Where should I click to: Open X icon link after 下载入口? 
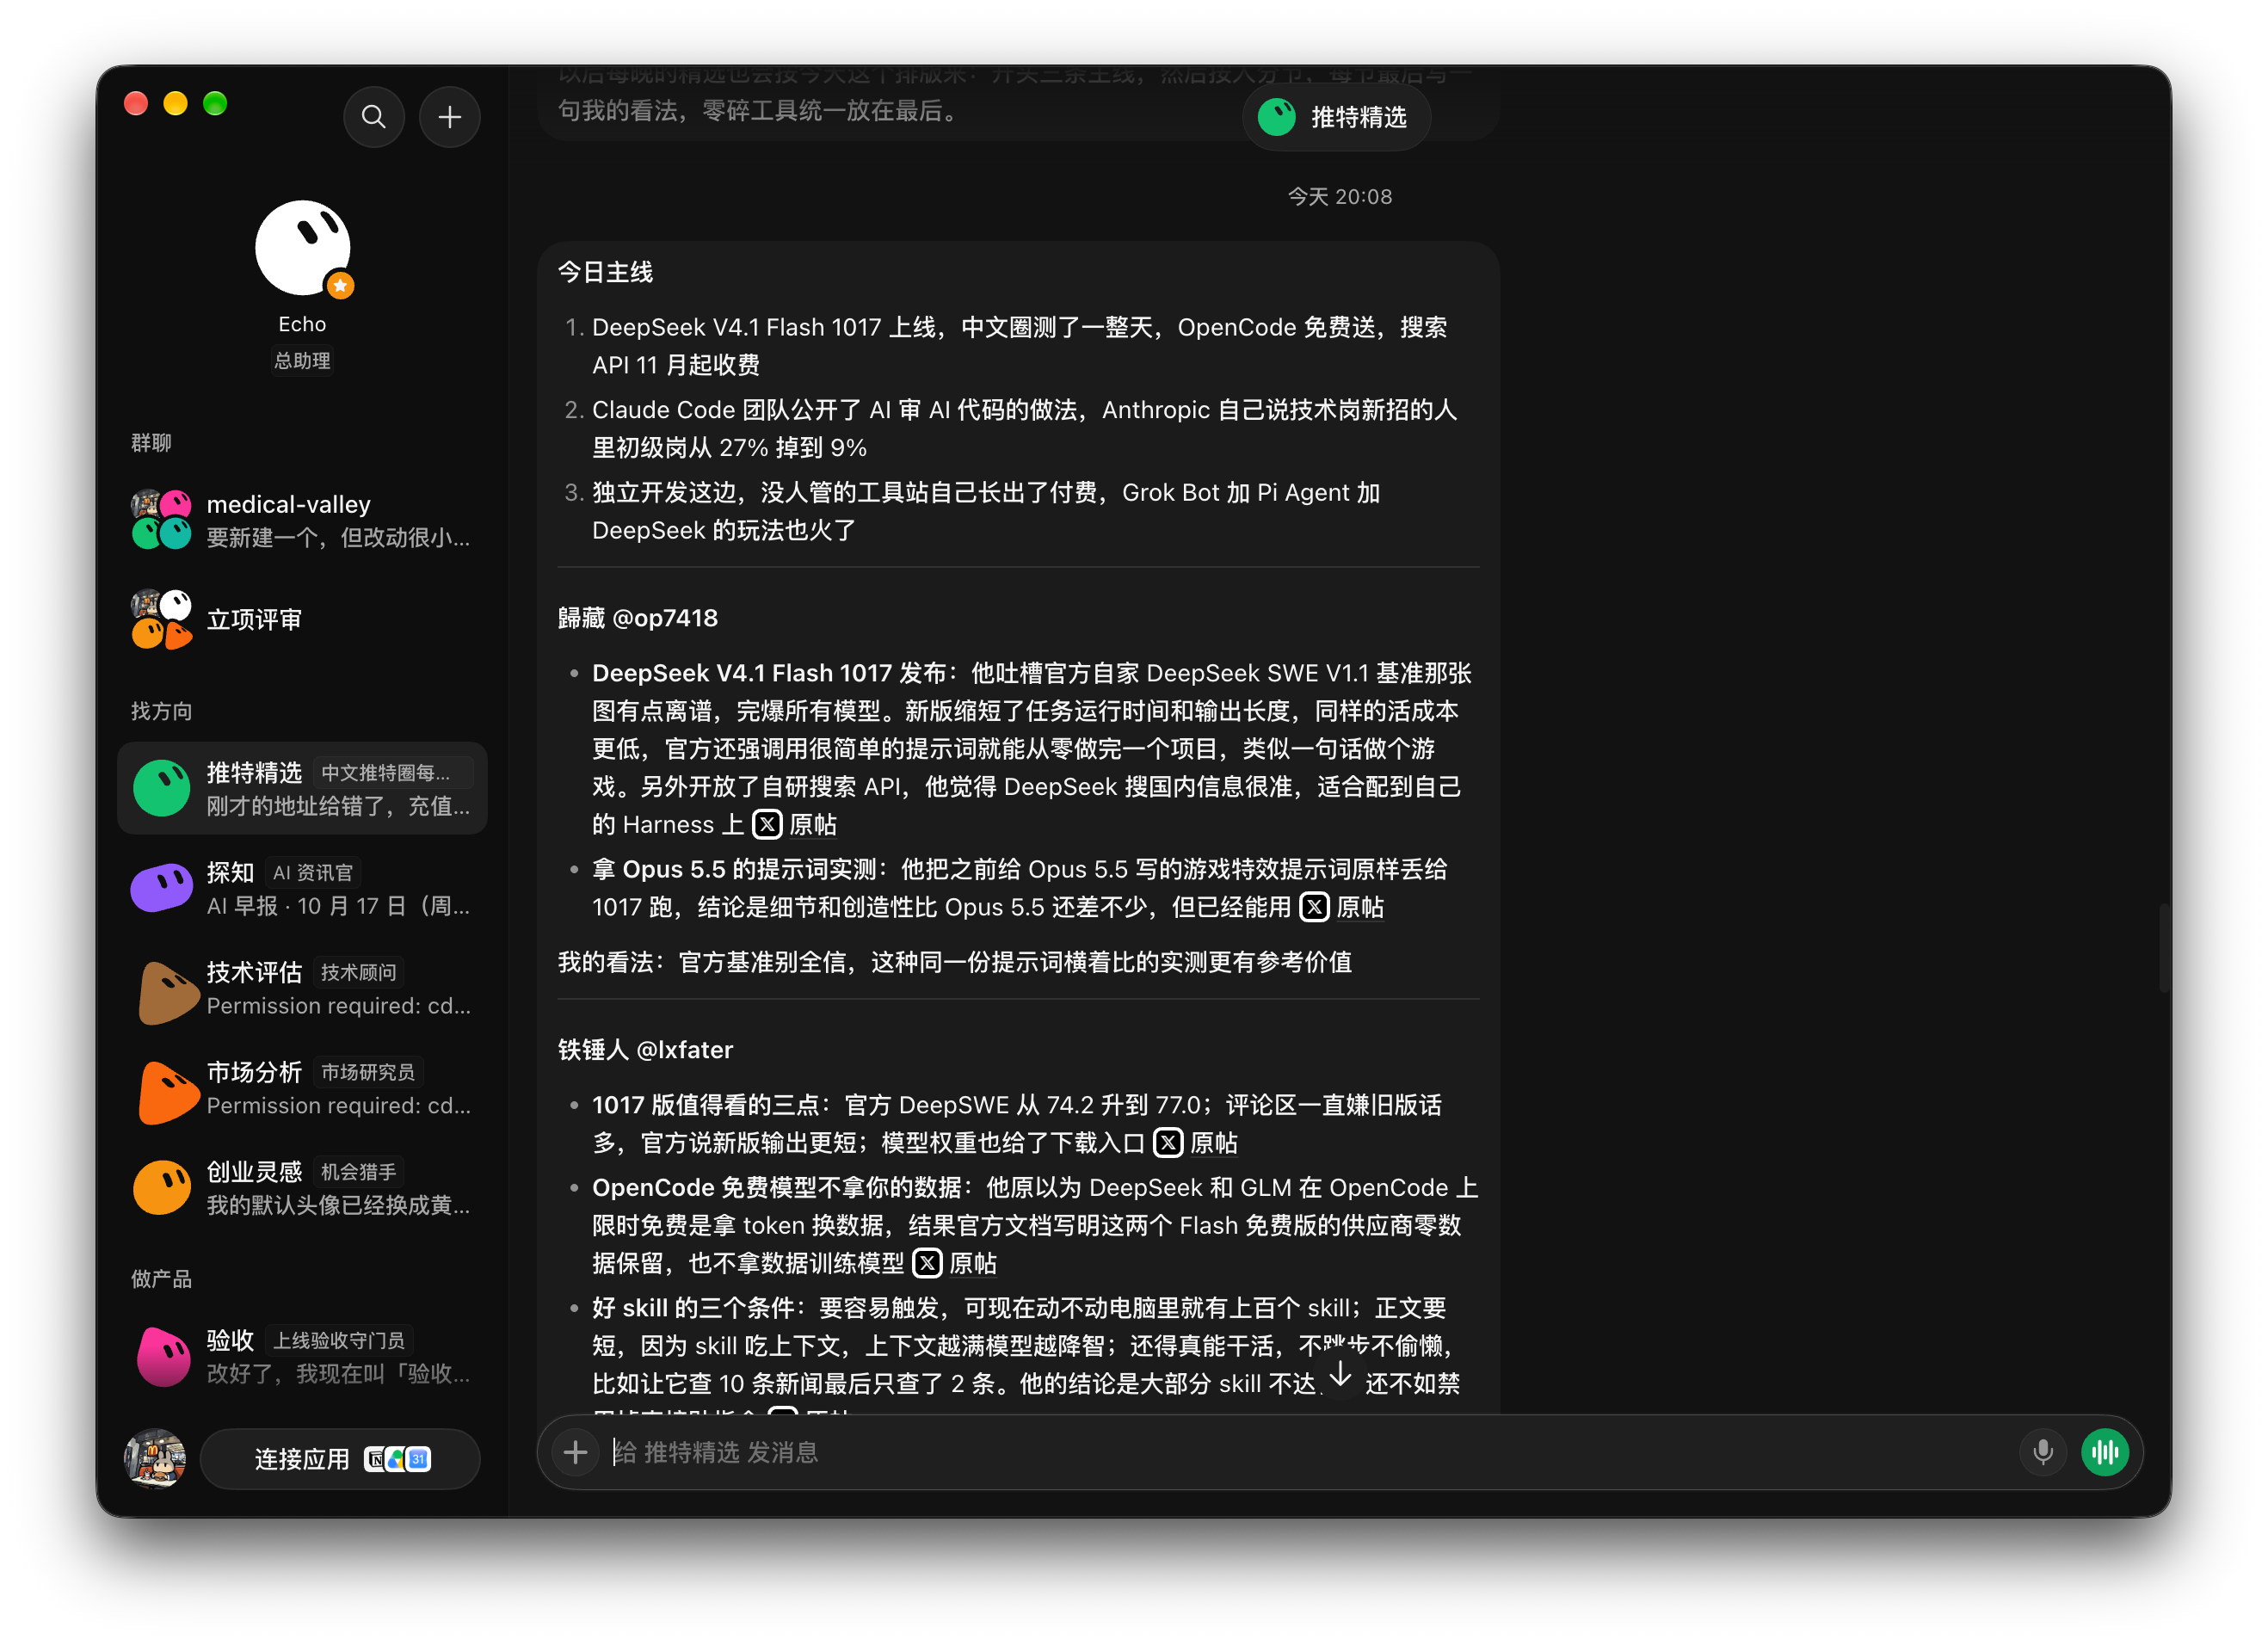(x=1168, y=1142)
